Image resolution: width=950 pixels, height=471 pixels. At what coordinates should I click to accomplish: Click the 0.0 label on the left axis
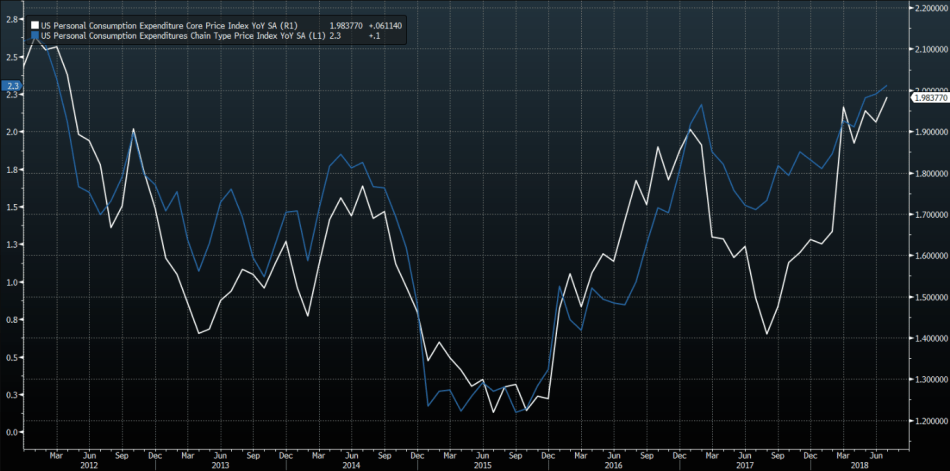pyautogui.click(x=11, y=433)
